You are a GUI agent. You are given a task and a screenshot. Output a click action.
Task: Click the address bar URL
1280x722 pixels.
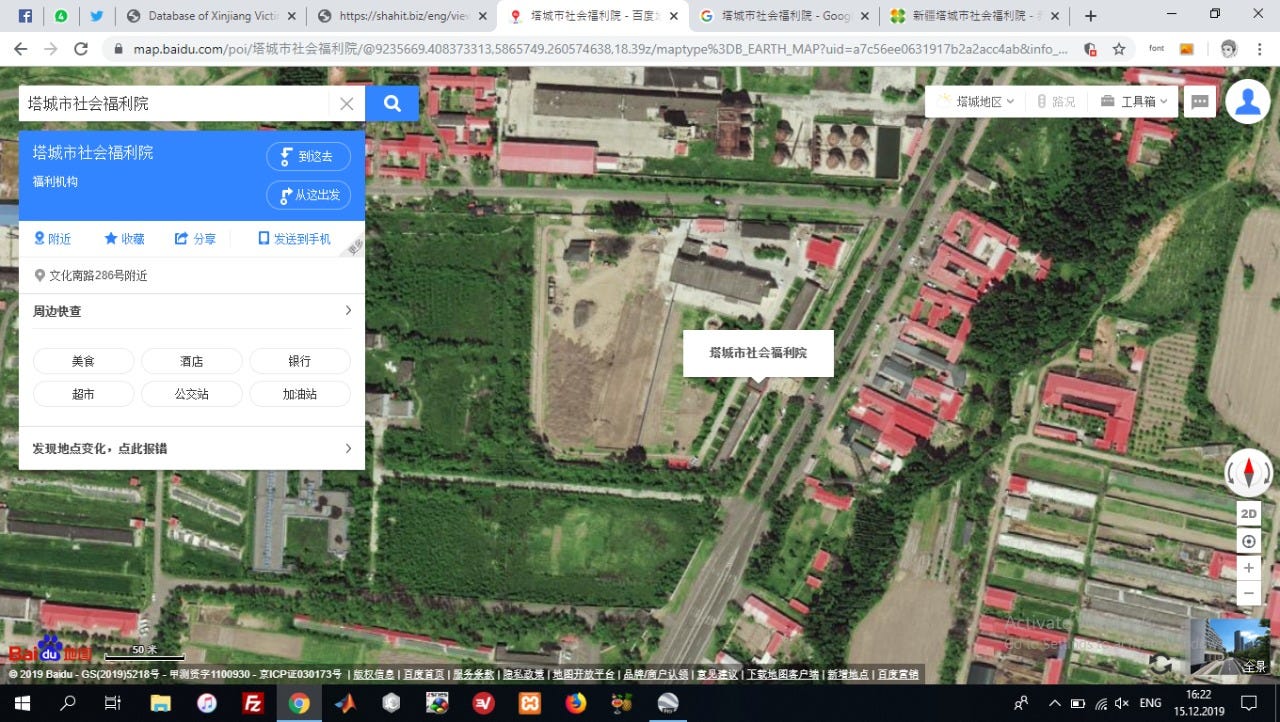(600, 49)
